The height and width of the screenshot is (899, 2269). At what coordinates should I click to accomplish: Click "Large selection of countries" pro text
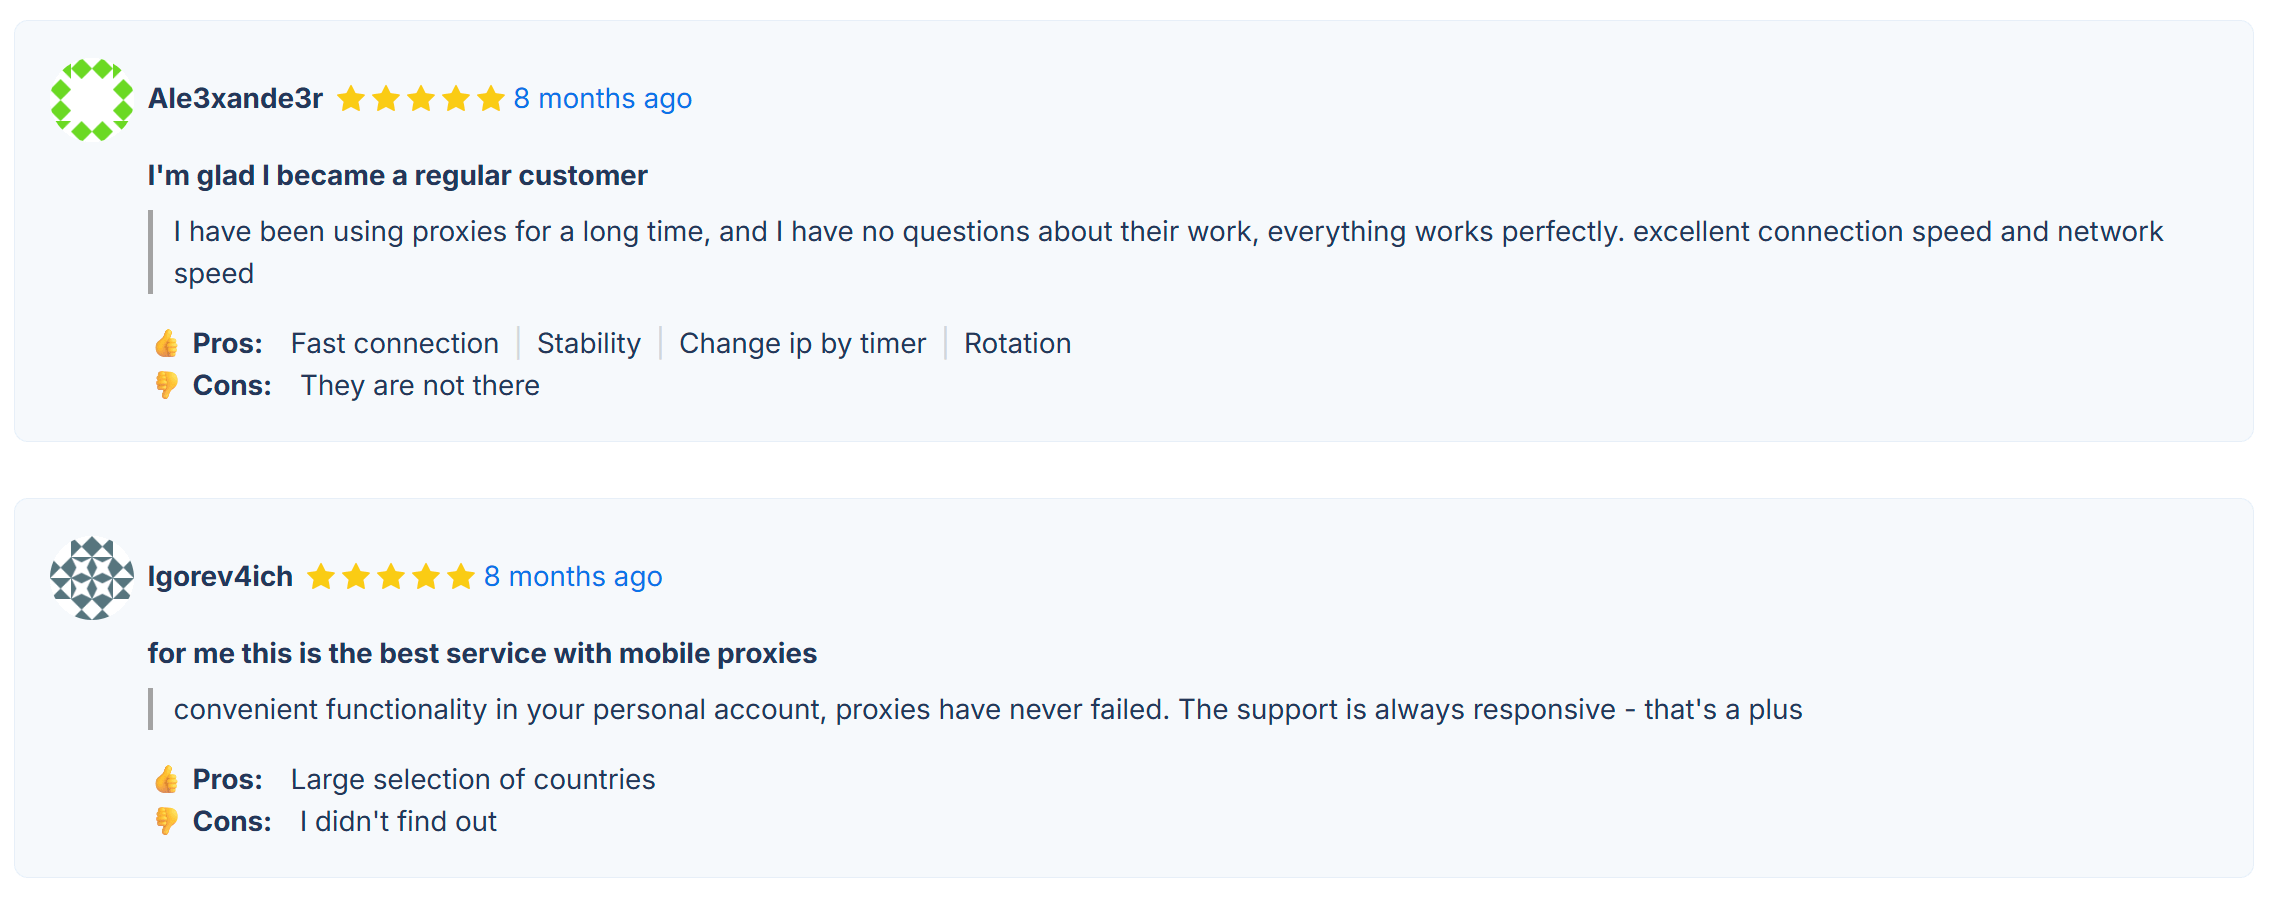click(x=473, y=780)
